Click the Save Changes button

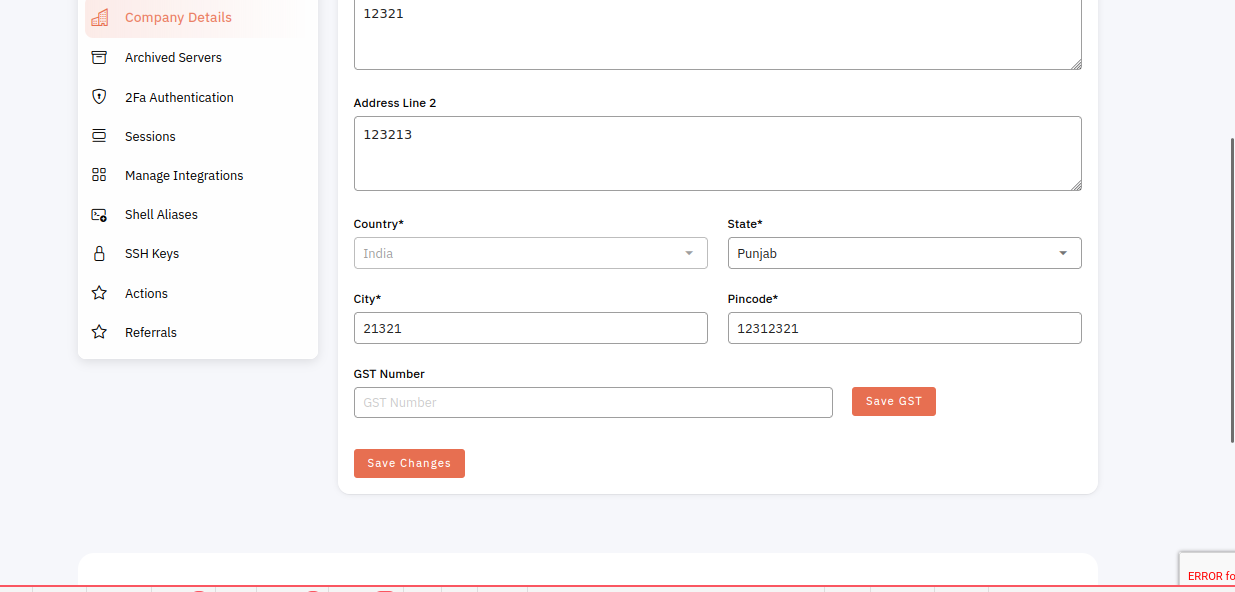coord(409,463)
